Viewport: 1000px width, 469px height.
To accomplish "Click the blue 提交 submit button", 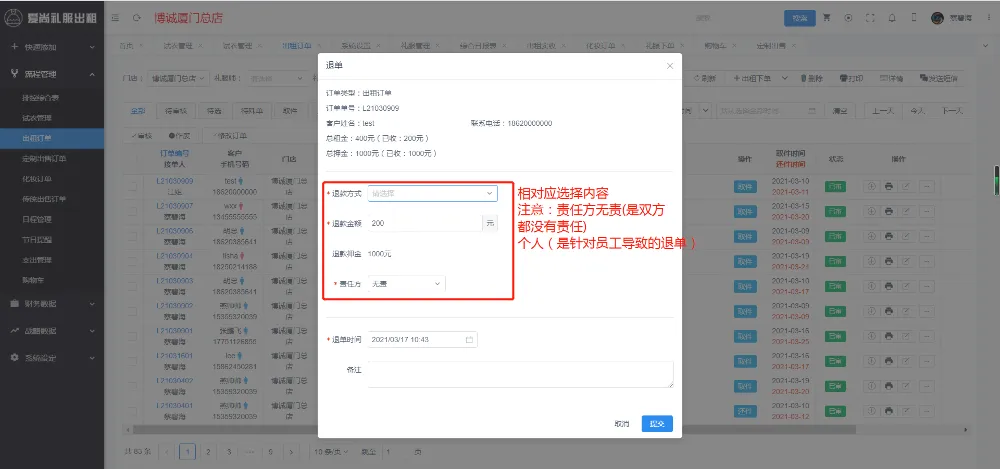I will pyautogui.click(x=657, y=424).
